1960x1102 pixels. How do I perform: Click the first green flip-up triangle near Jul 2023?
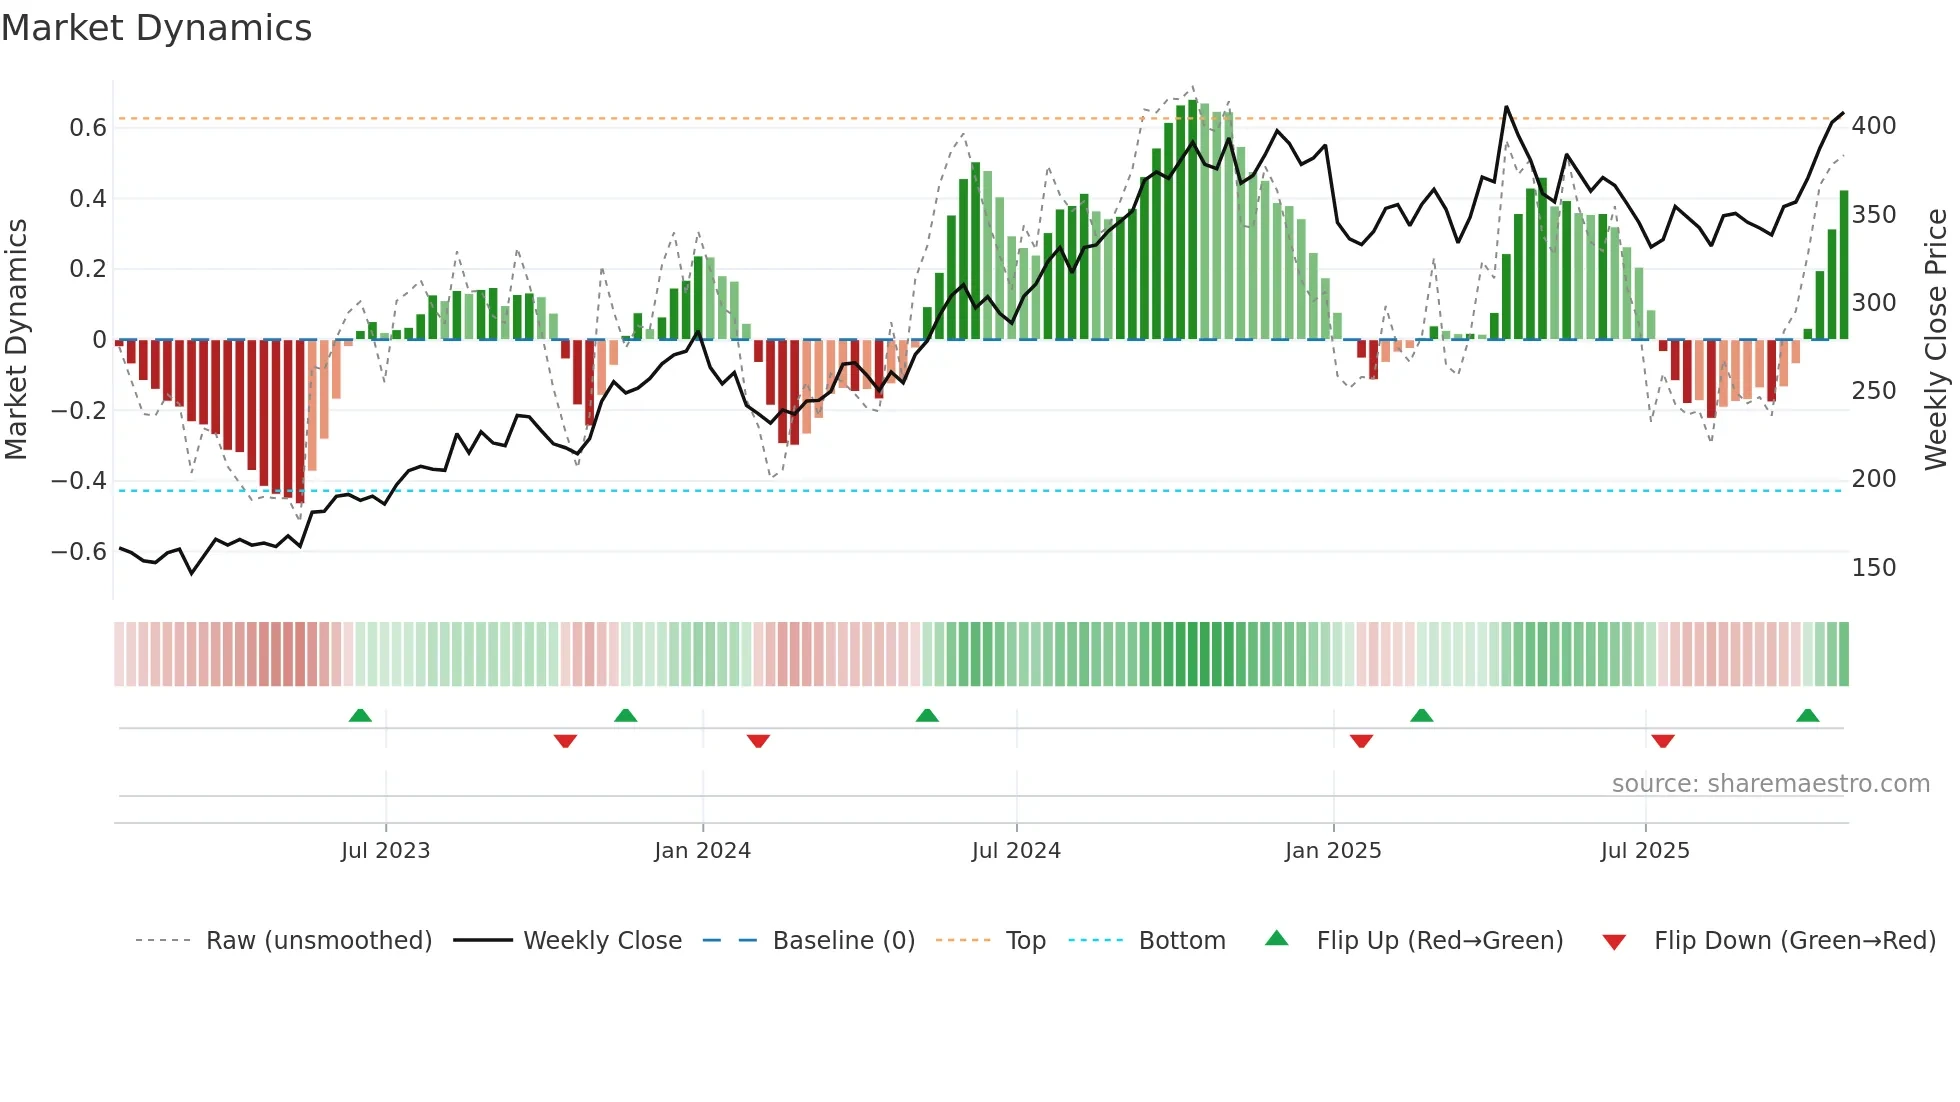[360, 715]
